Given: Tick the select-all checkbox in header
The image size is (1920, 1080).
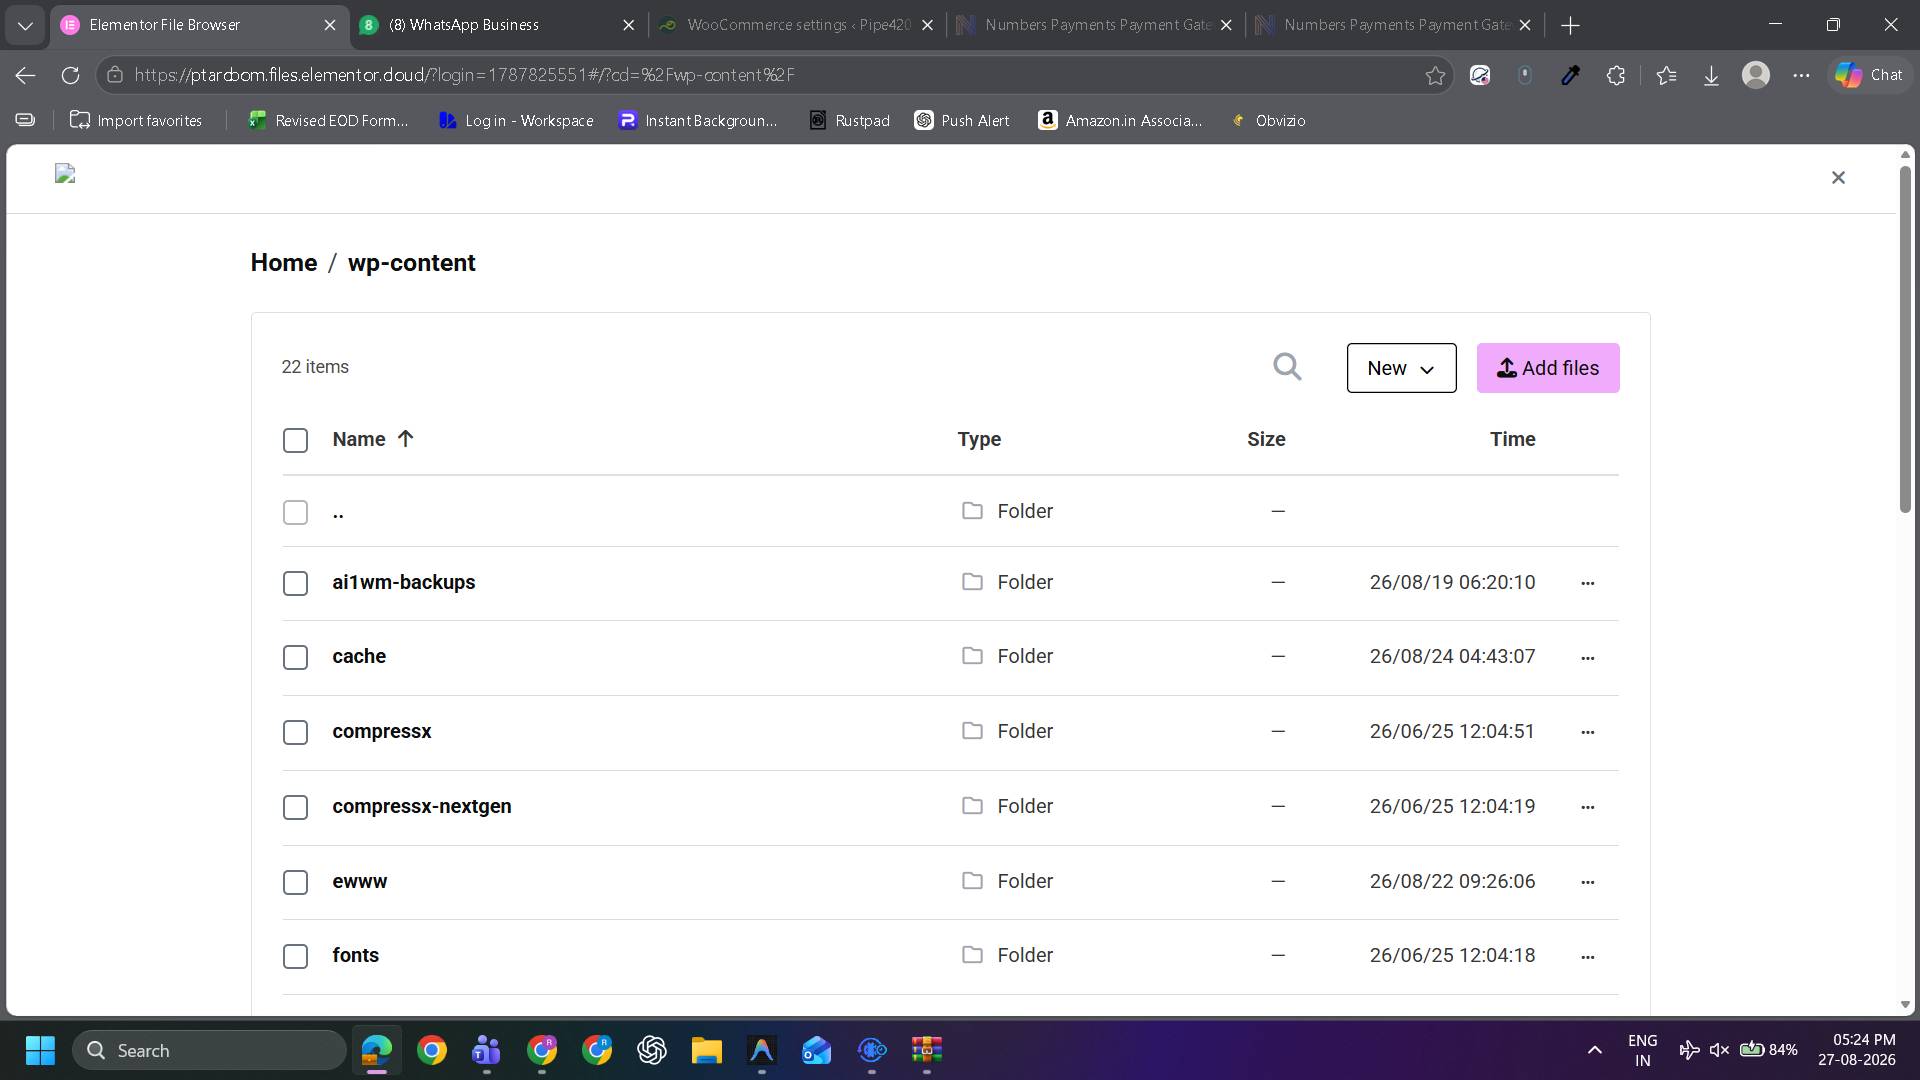Looking at the screenshot, I should click(295, 440).
